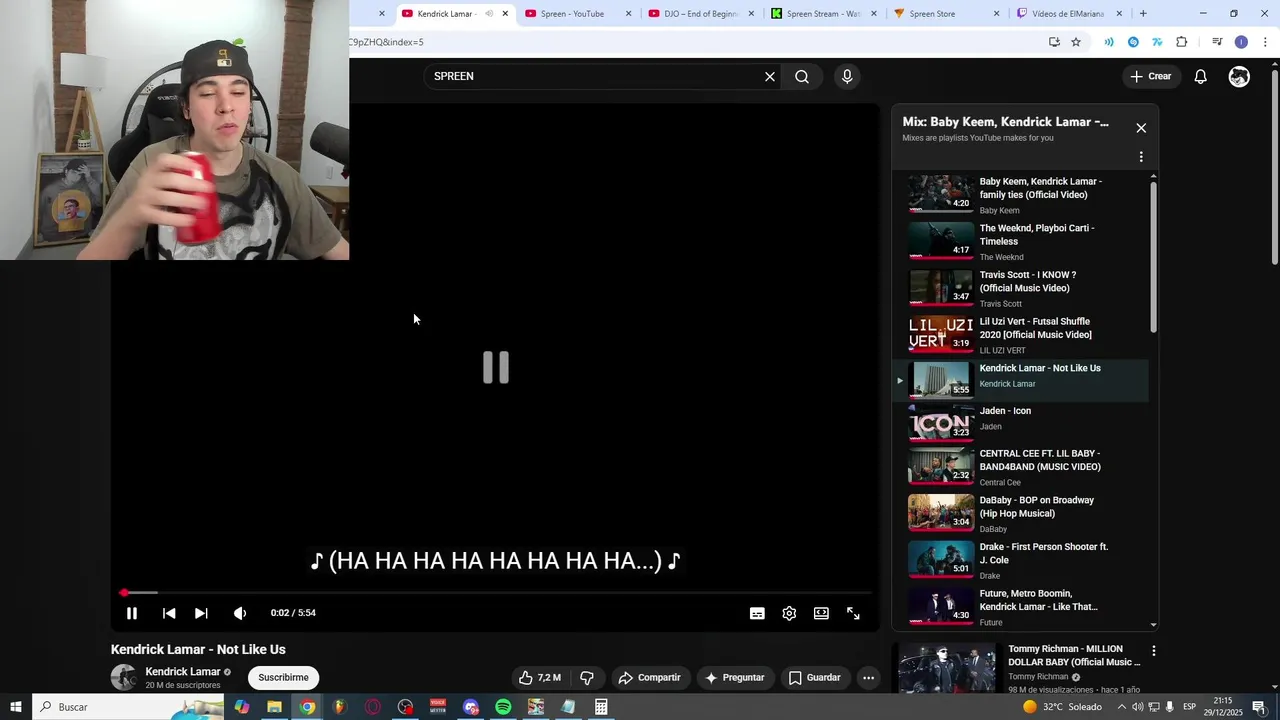
Task: Open YouTube notifications bell
Action: pos(1201,76)
